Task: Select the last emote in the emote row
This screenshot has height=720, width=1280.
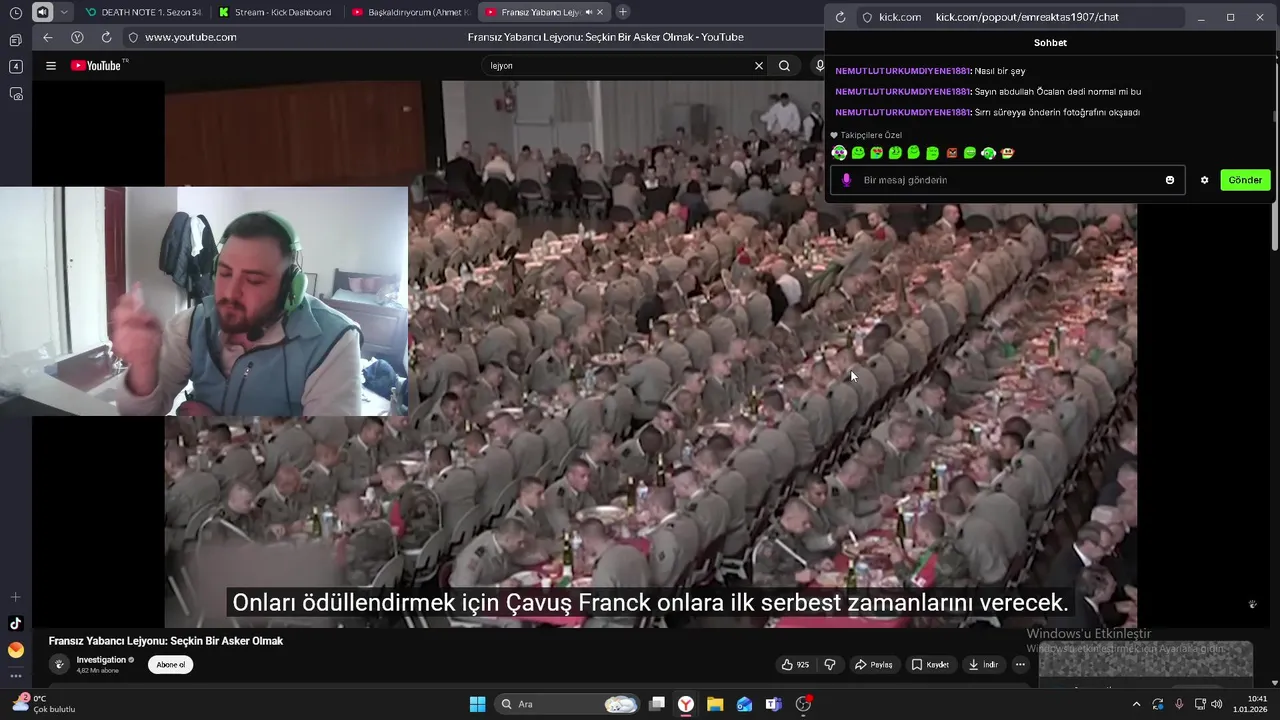Action: pyautogui.click(x=1007, y=153)
